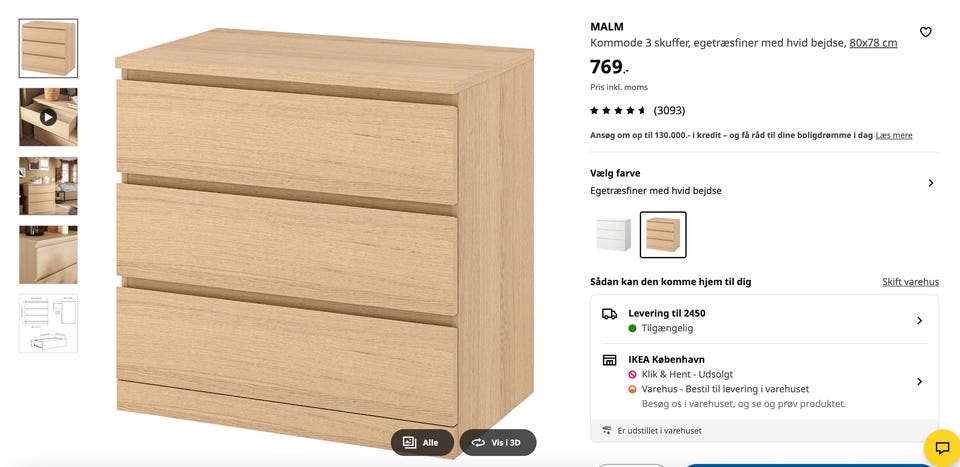Viewport: 960px width, 467px height.
Task: Select the close-up drawer detail thumbnail
Action: (48, 255)
